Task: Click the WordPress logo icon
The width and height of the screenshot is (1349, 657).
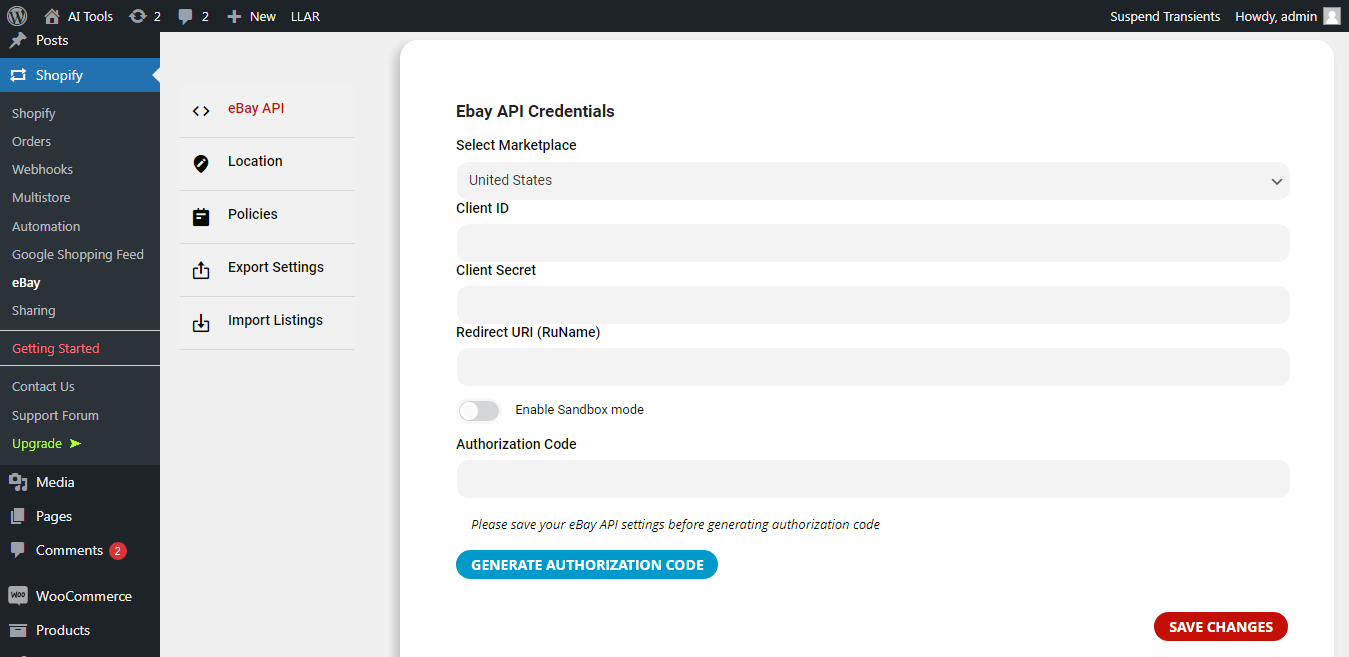Action: click(x=16, y=16)
